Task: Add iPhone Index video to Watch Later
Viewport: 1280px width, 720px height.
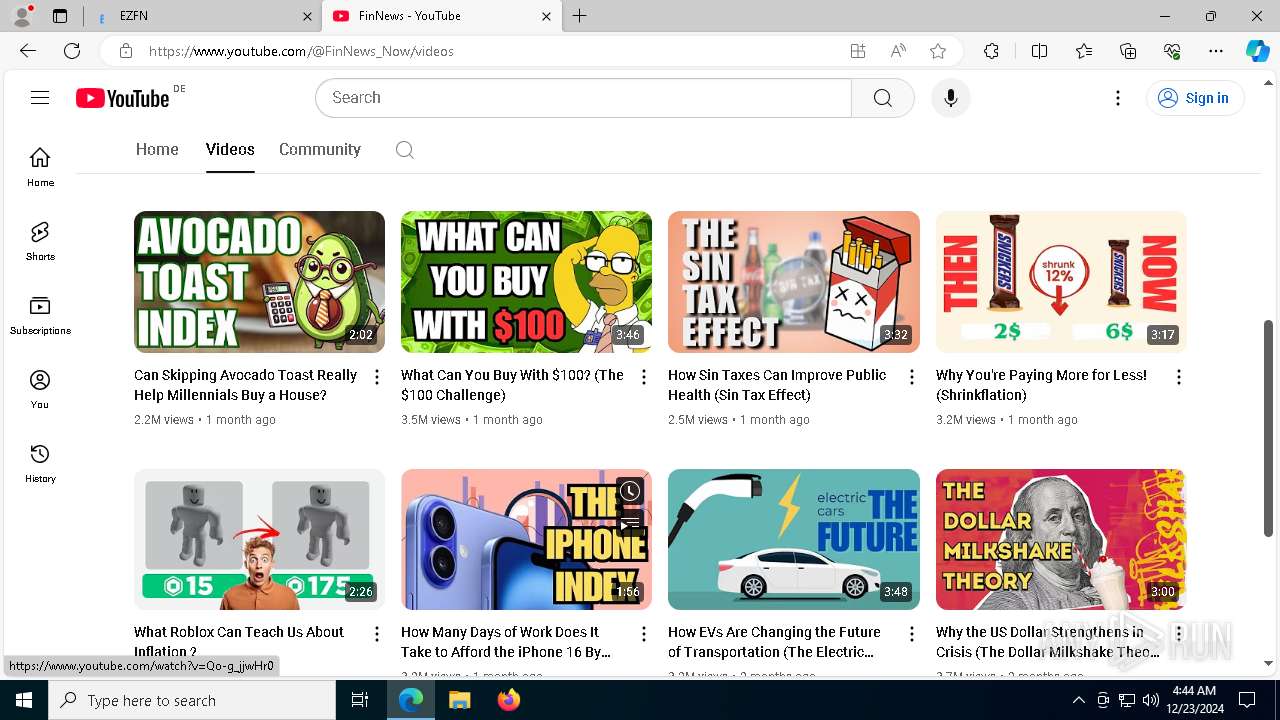Action: click(x=630, y=491)
